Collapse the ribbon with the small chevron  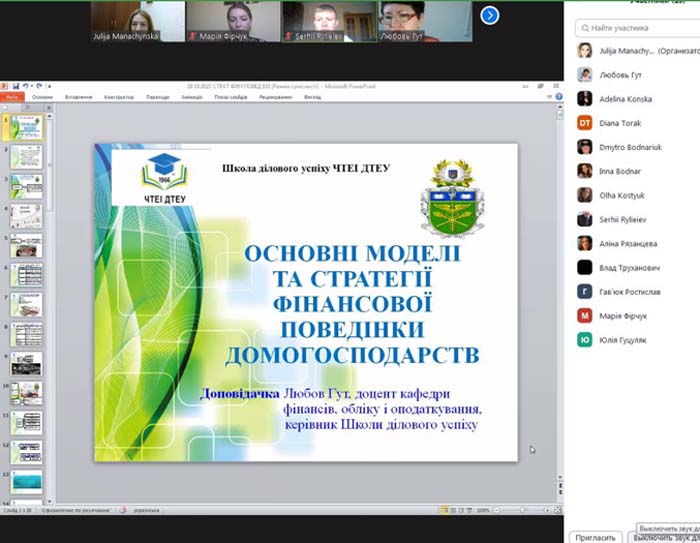[x=550, y=96]
